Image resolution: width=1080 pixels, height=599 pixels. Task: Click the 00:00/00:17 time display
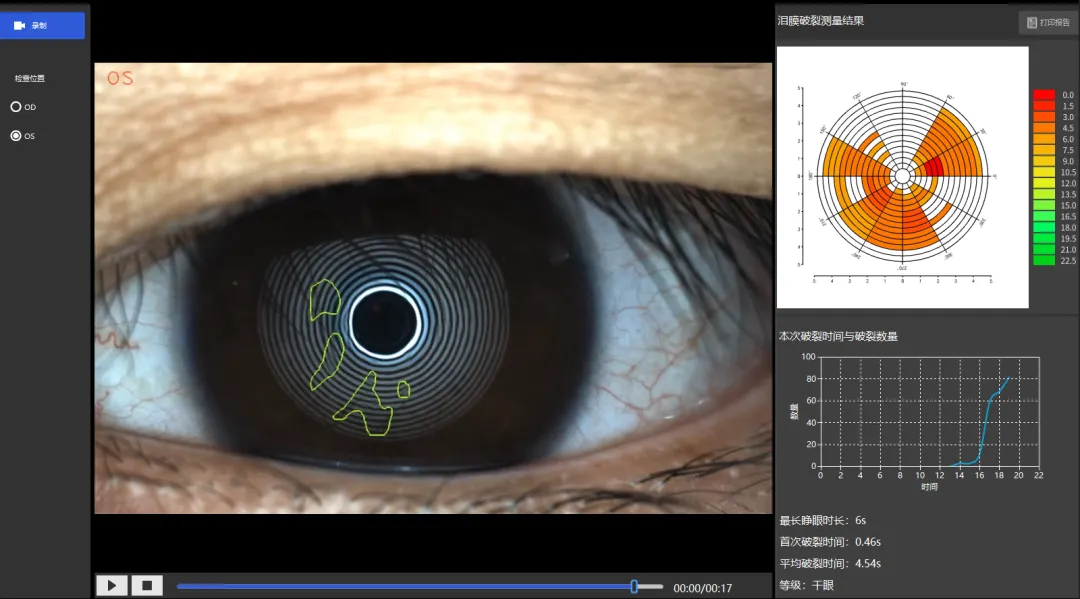tap(703, 588)
